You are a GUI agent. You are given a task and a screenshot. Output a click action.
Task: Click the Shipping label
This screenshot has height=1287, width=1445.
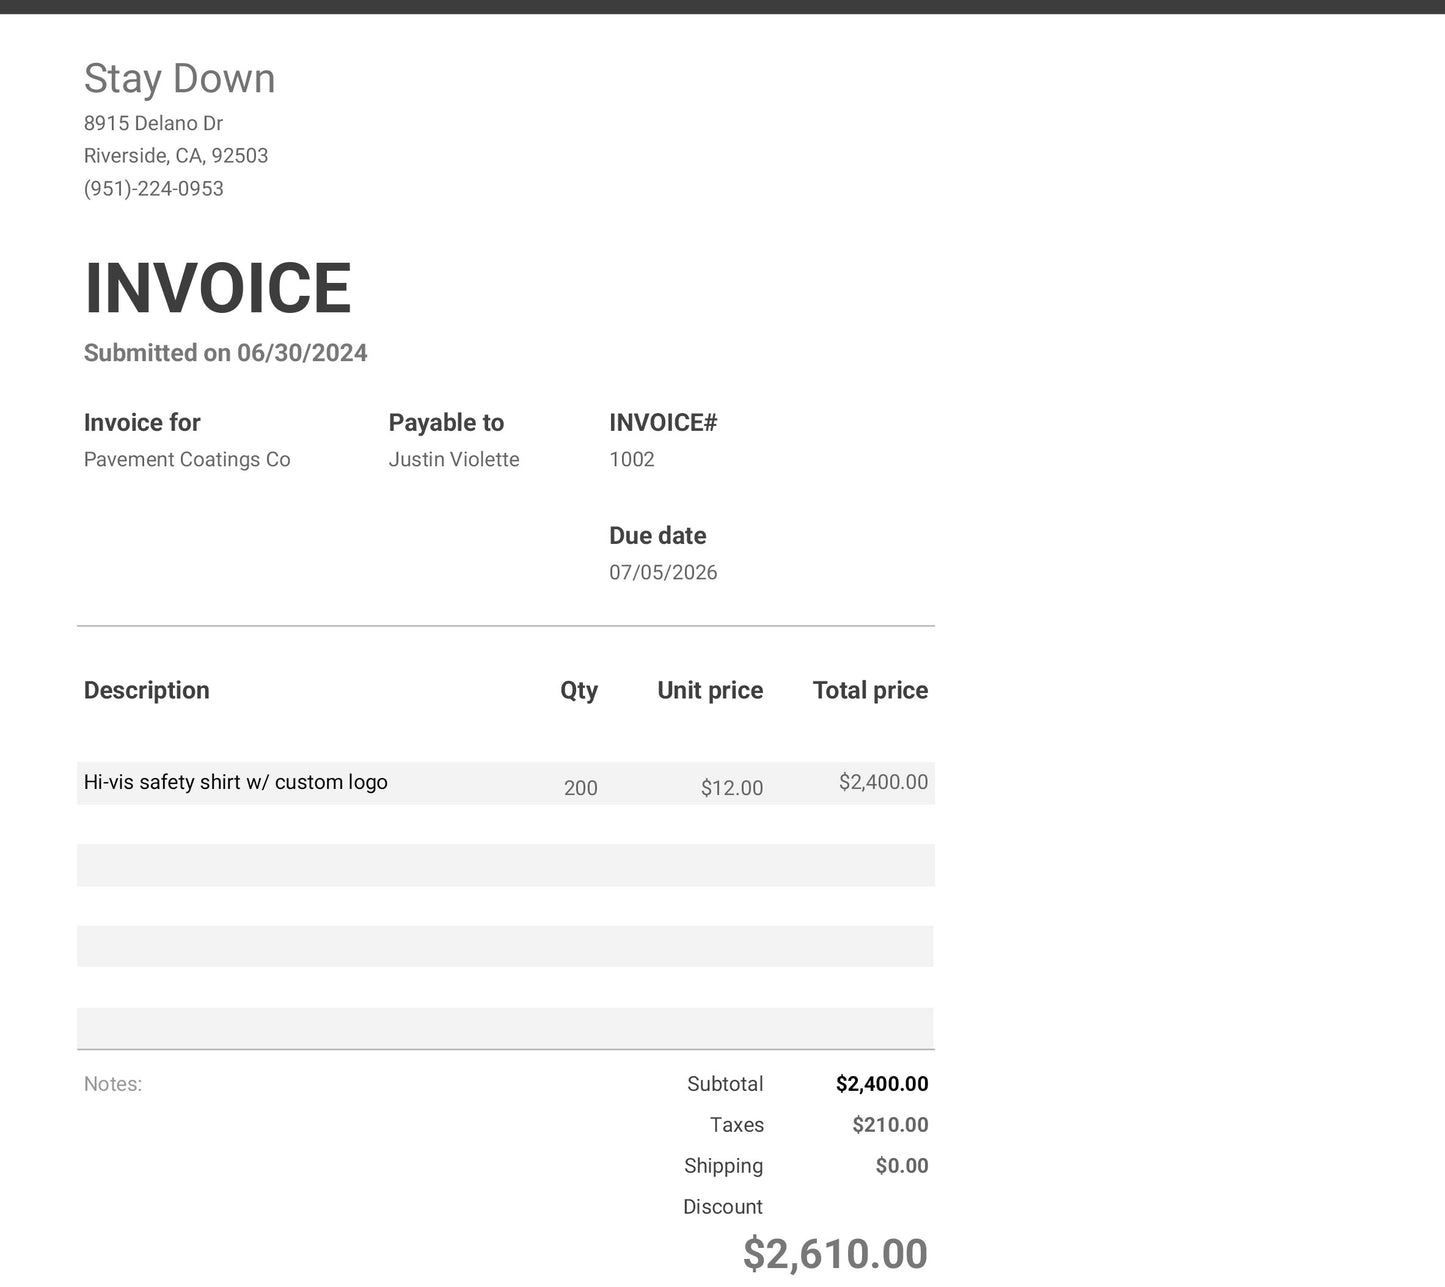coord(723,1167)
